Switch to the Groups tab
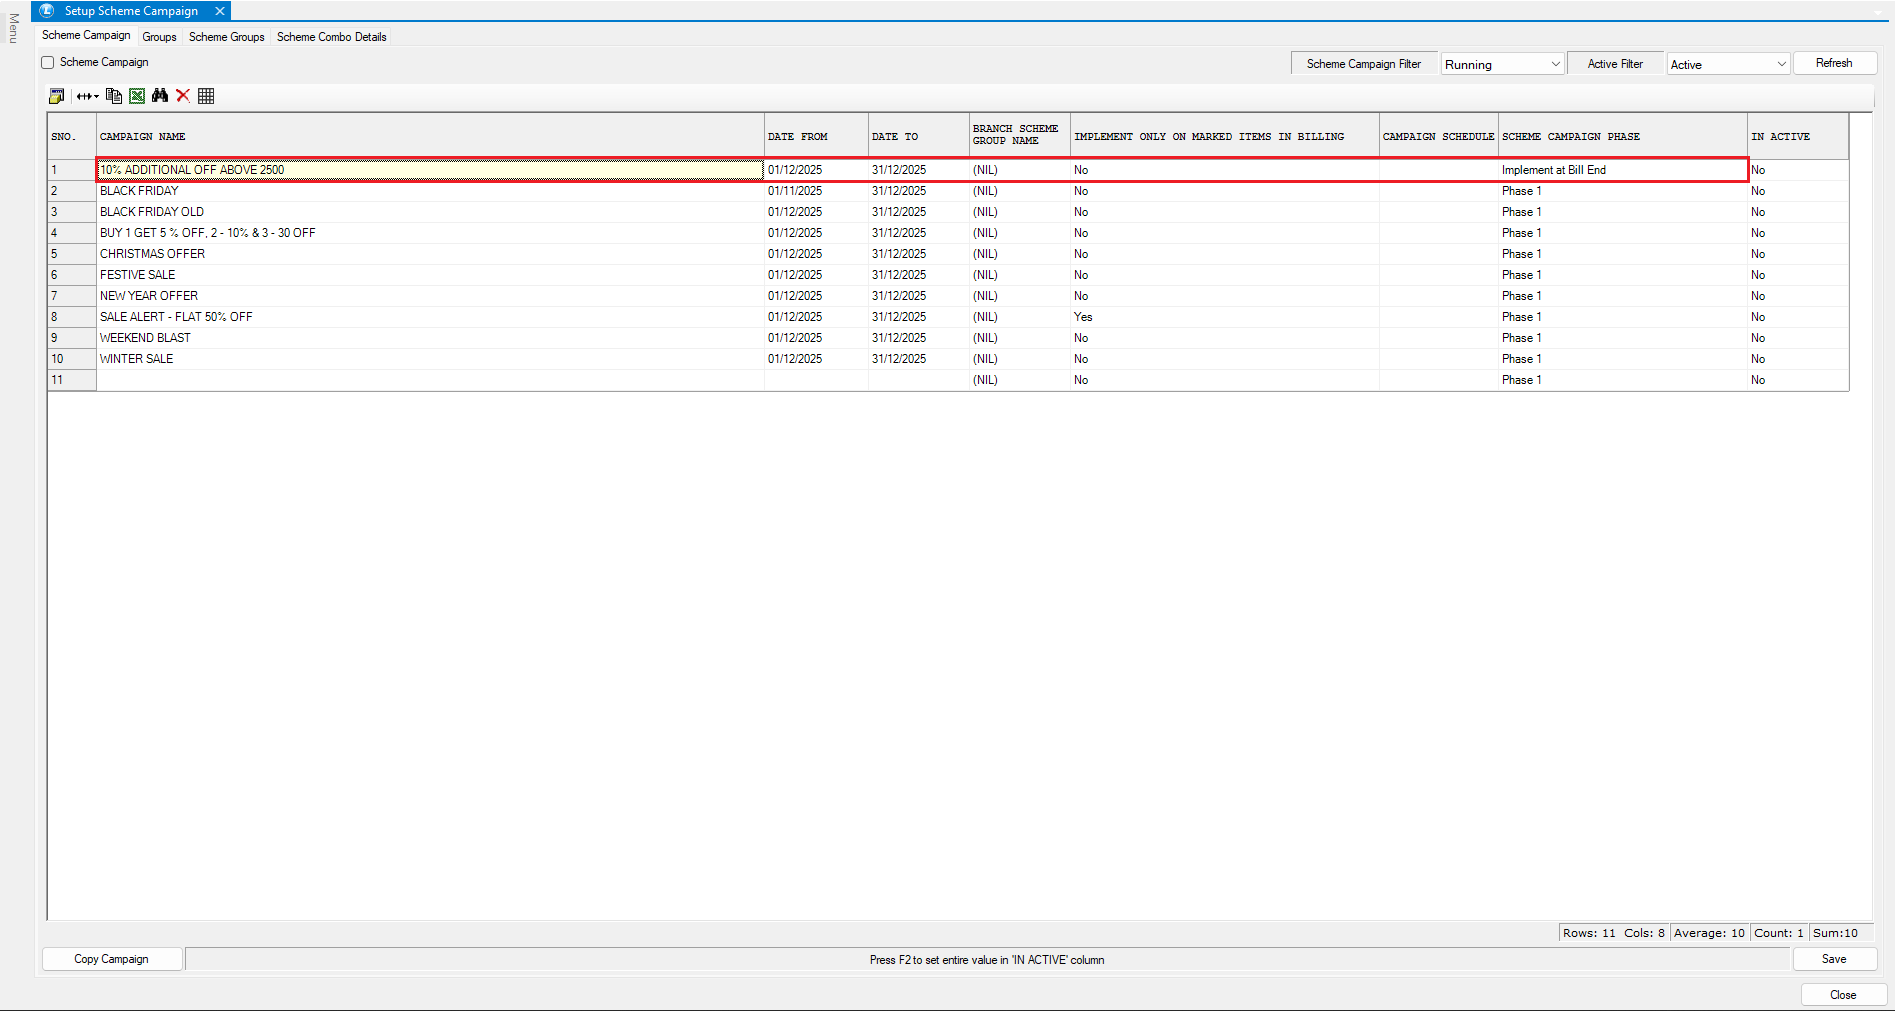The height and width of the screenshot is (1011, 1895). [159, 37]
